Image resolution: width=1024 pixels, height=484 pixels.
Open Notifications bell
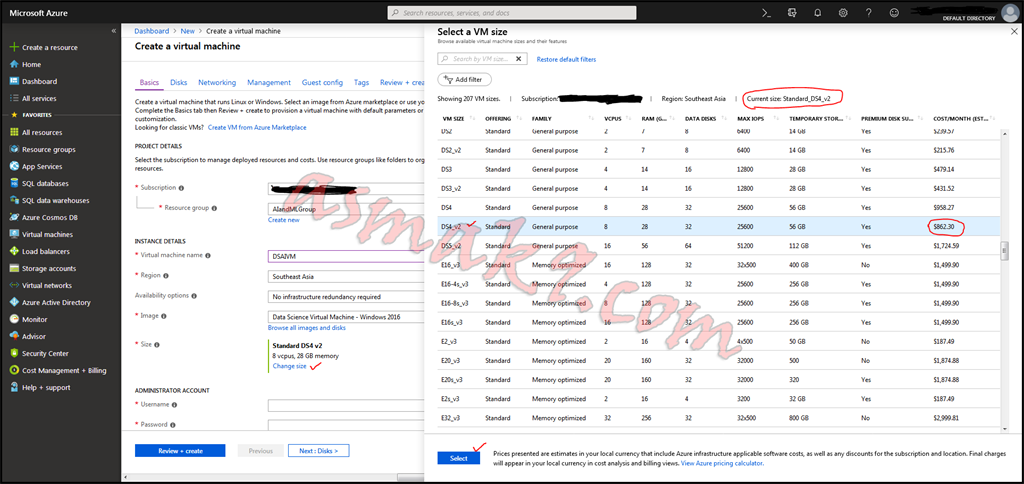tap(818, 12)
